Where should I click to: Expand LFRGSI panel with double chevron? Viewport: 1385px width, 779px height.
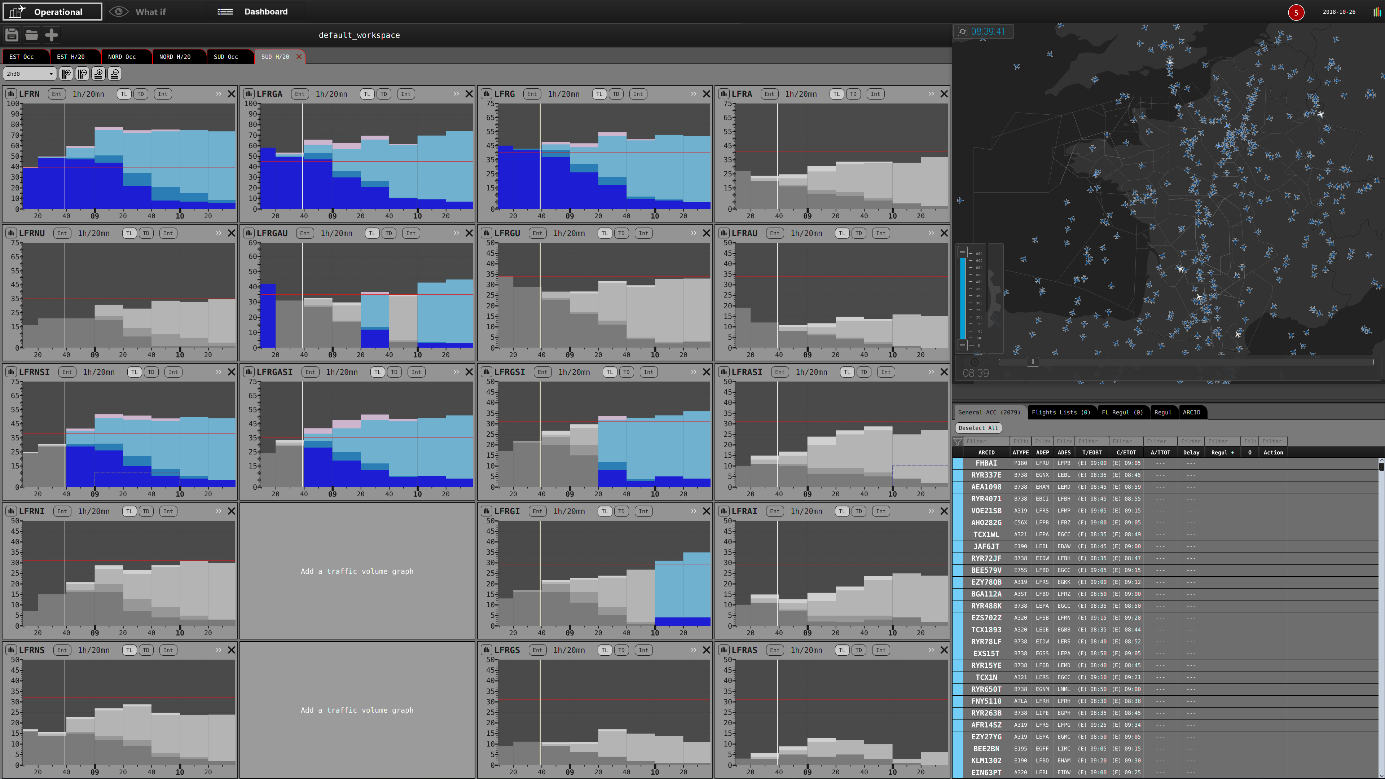[692, 372]
